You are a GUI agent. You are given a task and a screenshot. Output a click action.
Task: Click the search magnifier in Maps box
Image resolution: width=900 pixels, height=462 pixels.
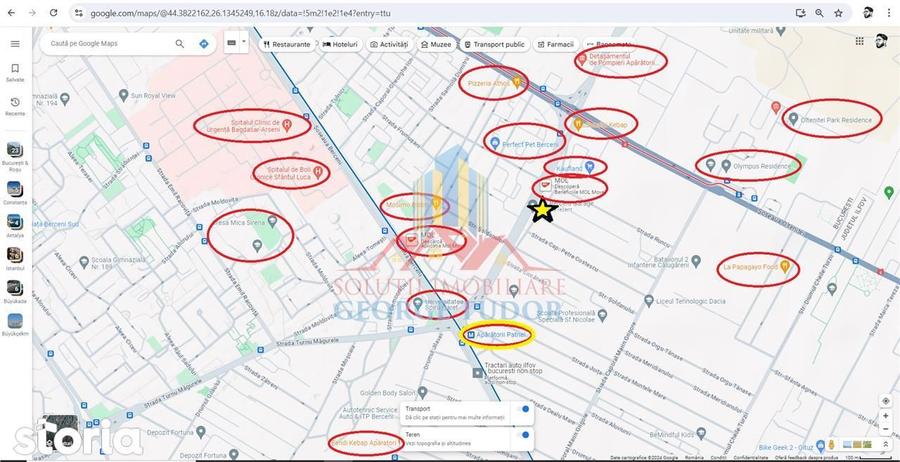click(180, 44)
